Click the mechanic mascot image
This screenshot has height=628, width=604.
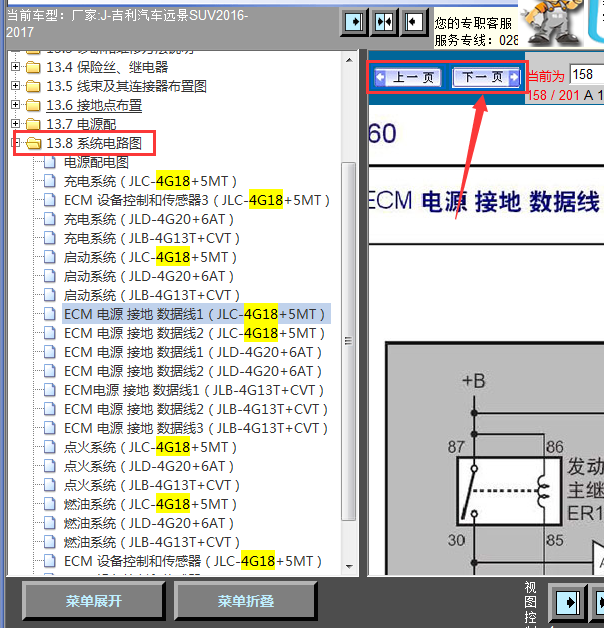point(552,23)
